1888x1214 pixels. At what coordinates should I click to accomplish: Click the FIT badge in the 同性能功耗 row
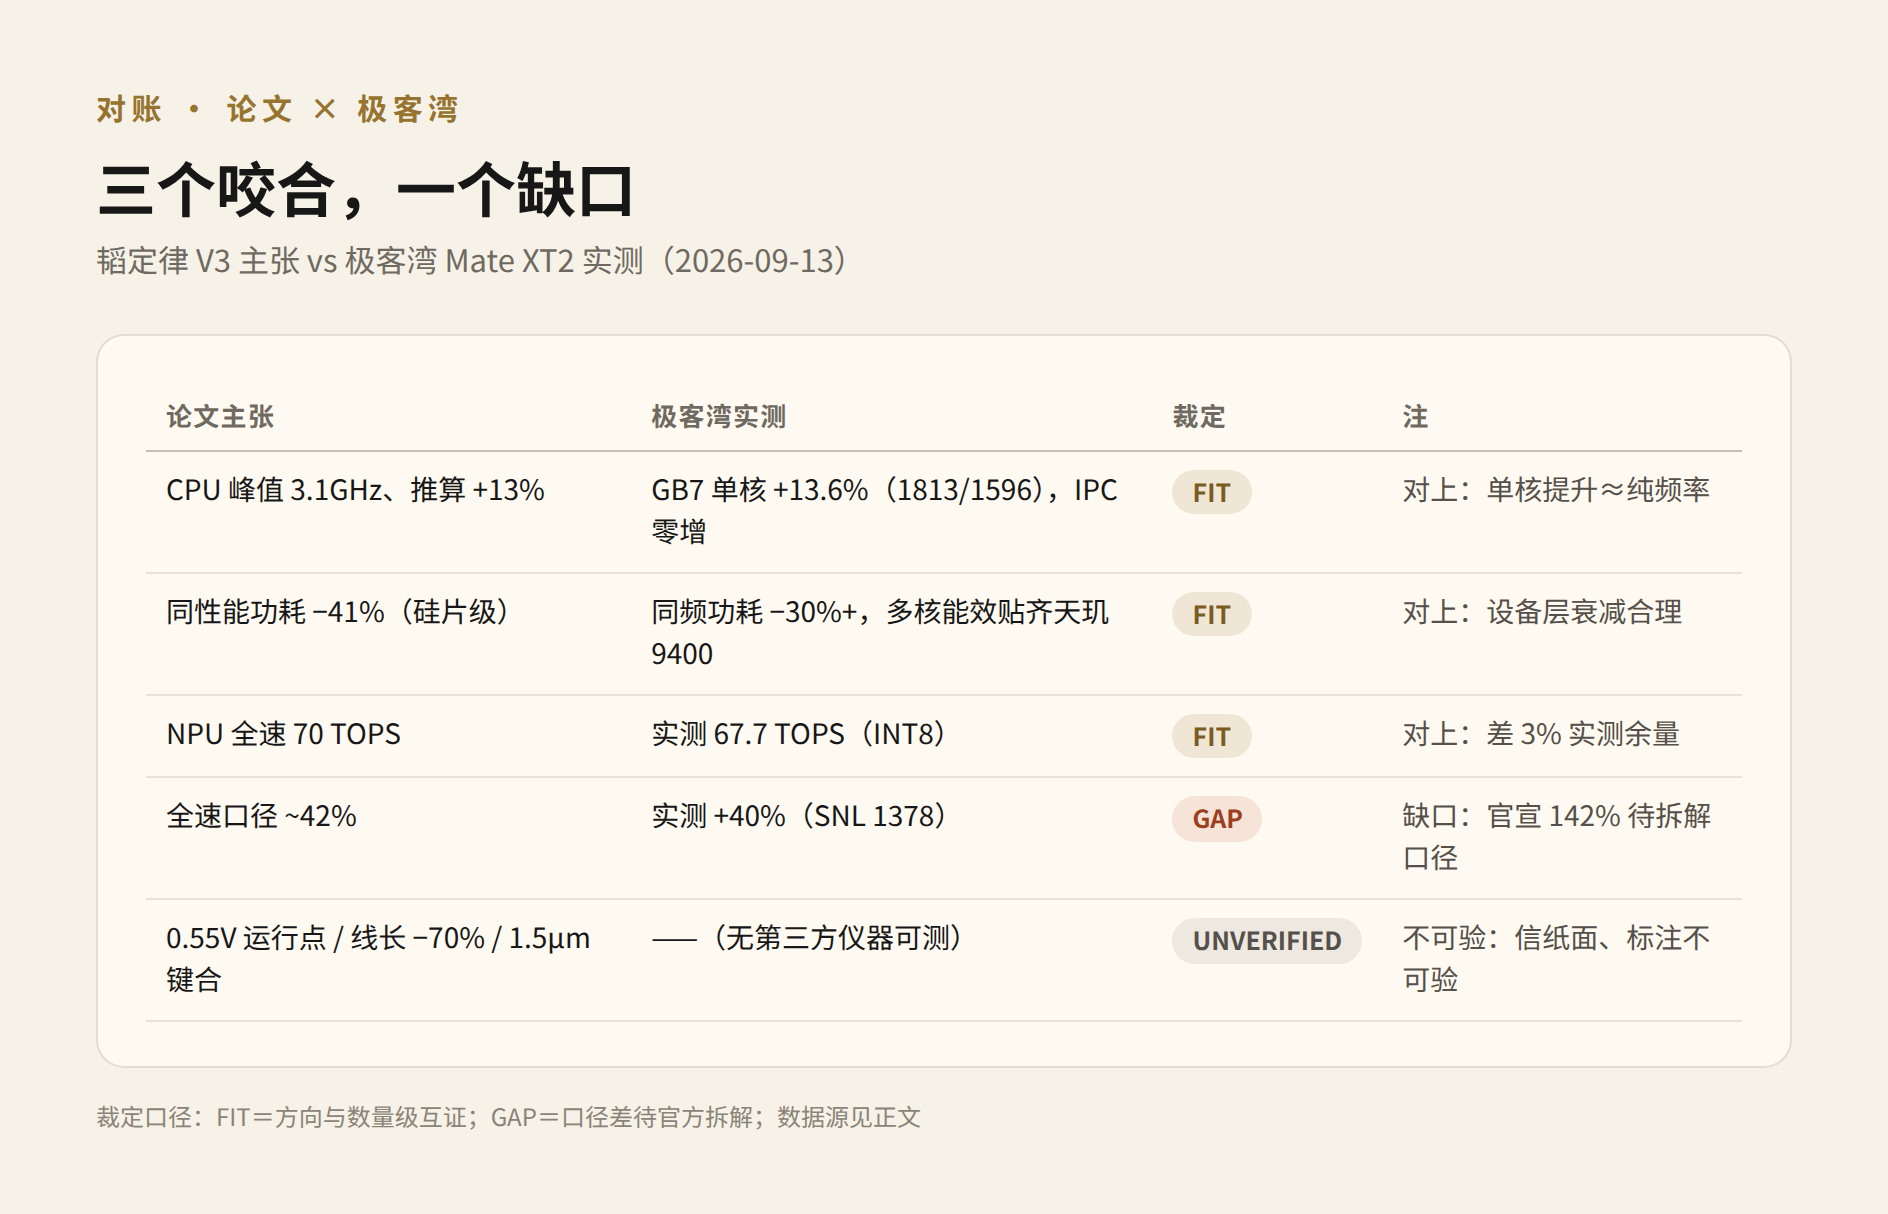(x=1211, y=614)
